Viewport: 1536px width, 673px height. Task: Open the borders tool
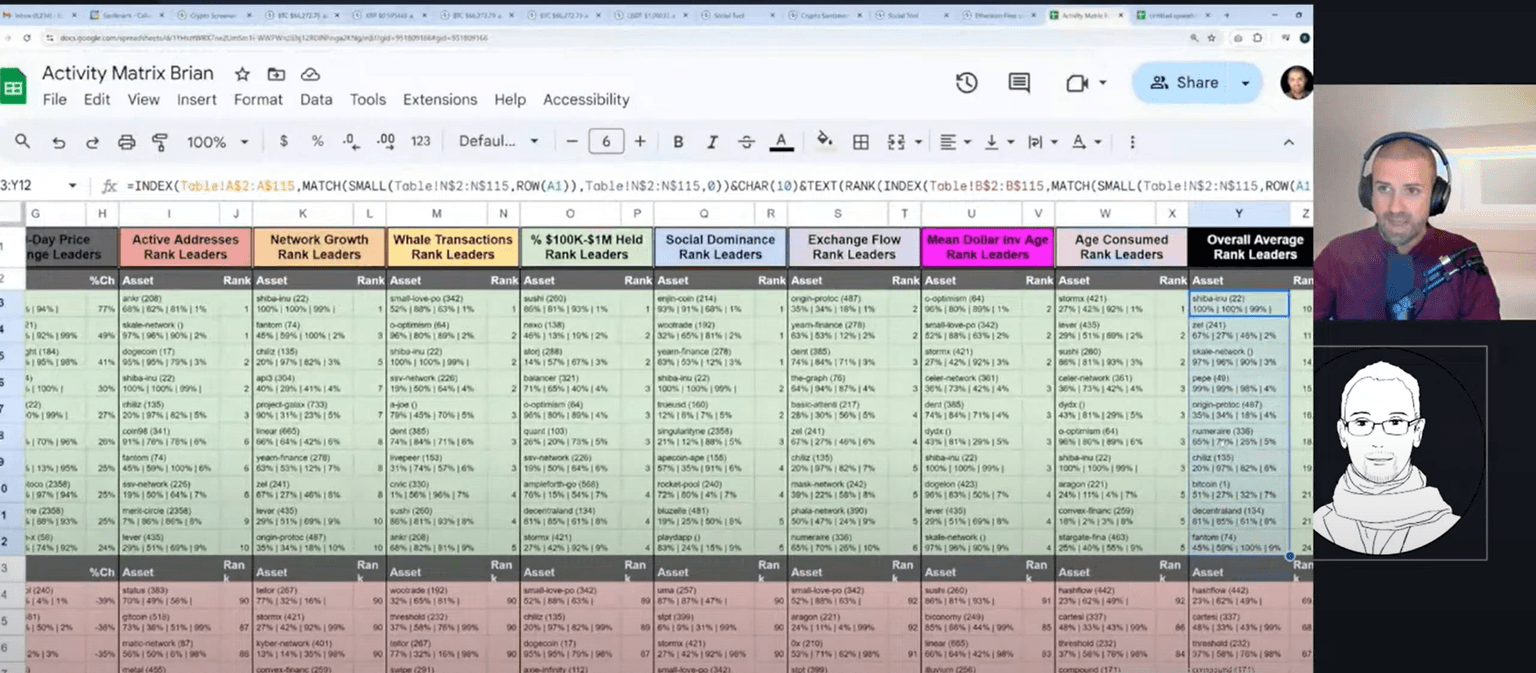tap(860, 142)
